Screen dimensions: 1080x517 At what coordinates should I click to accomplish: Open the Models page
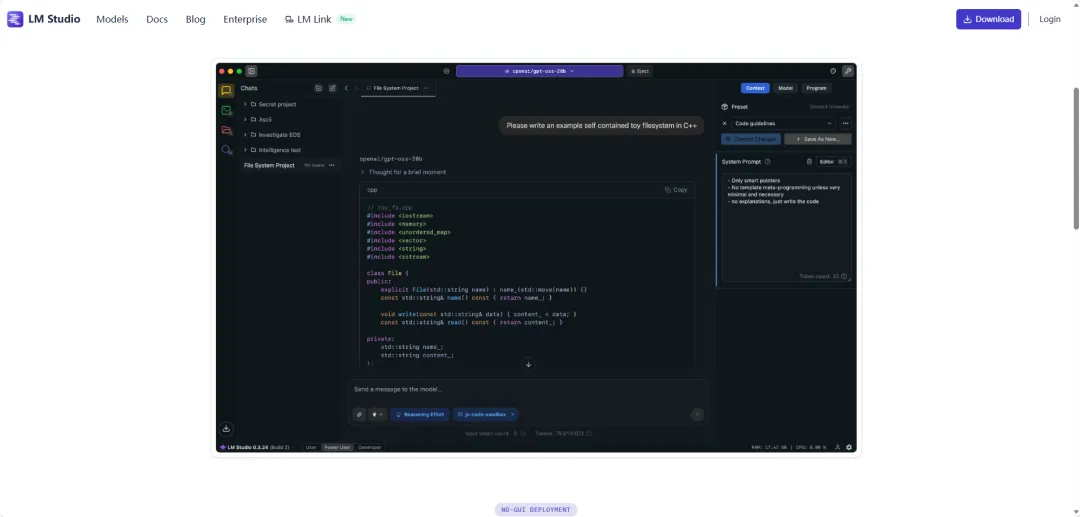point(112,19)
